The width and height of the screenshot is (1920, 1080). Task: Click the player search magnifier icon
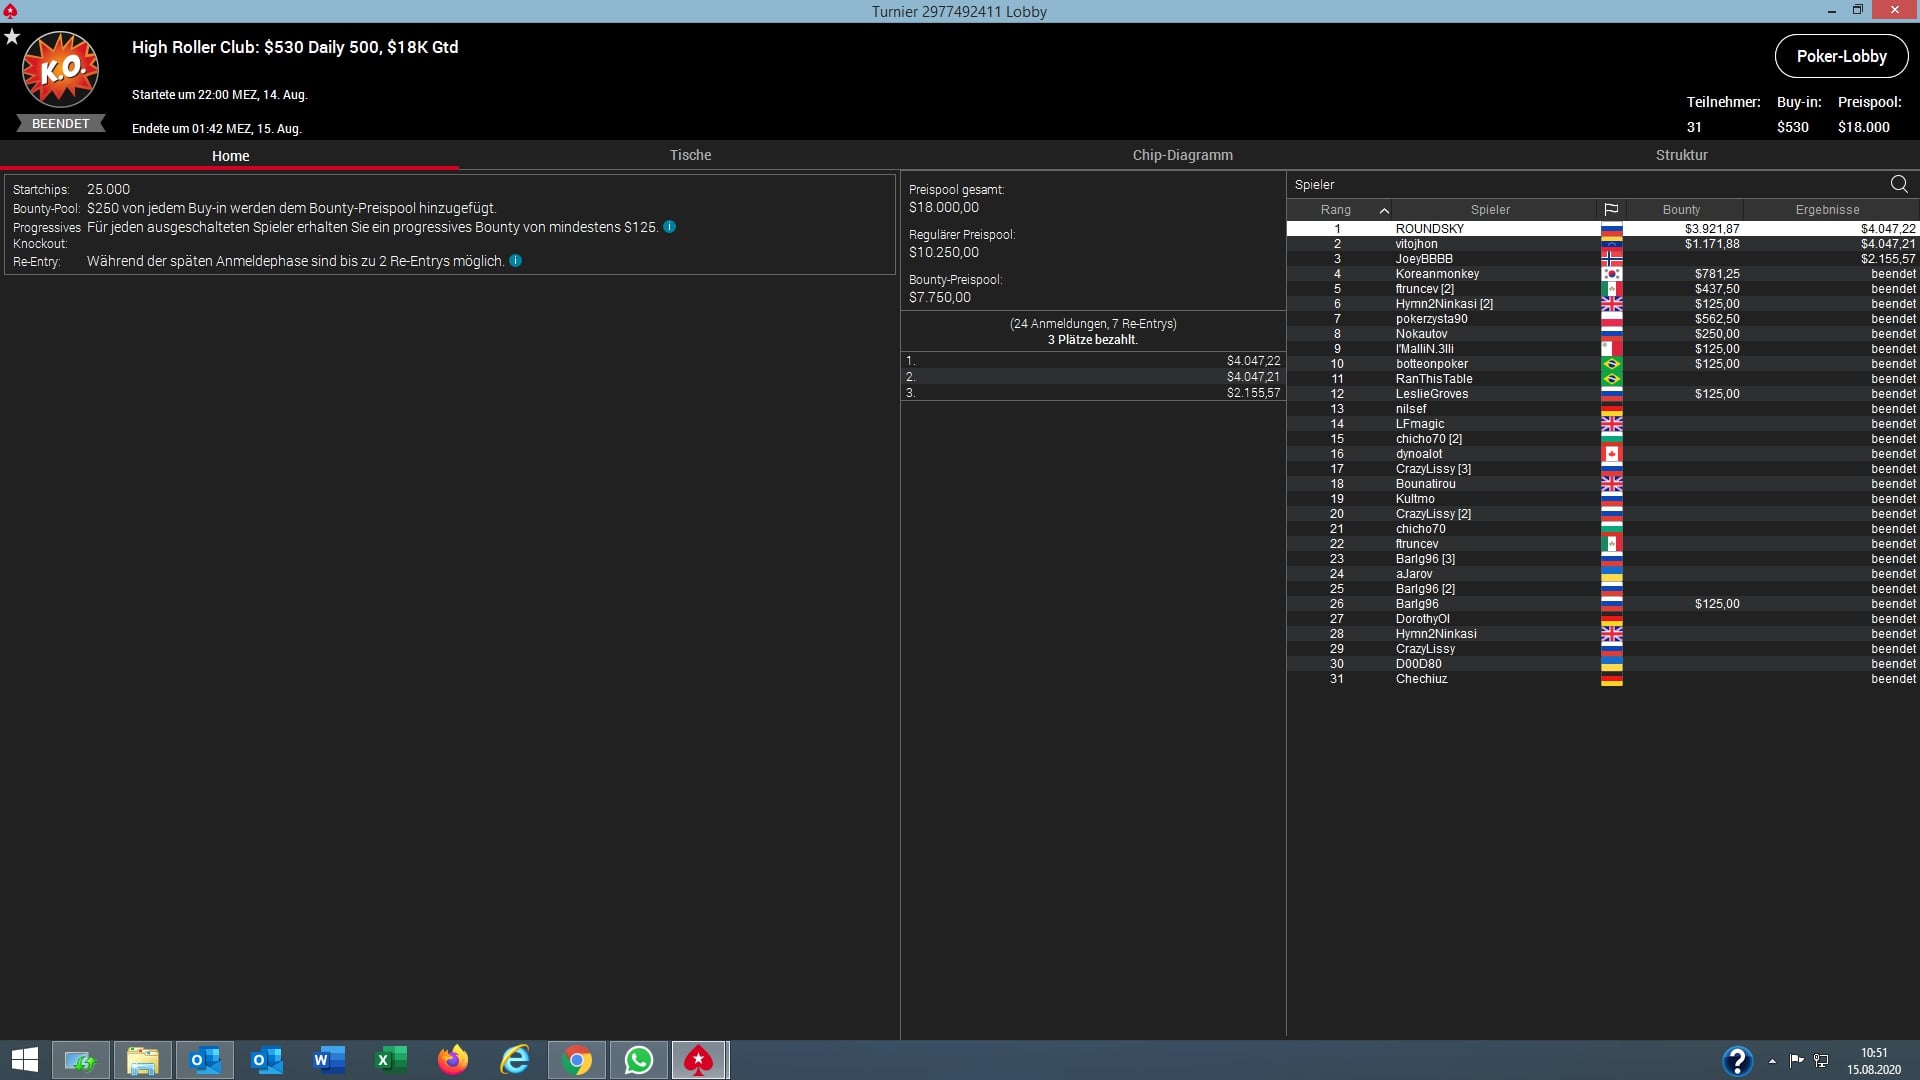1899,184
